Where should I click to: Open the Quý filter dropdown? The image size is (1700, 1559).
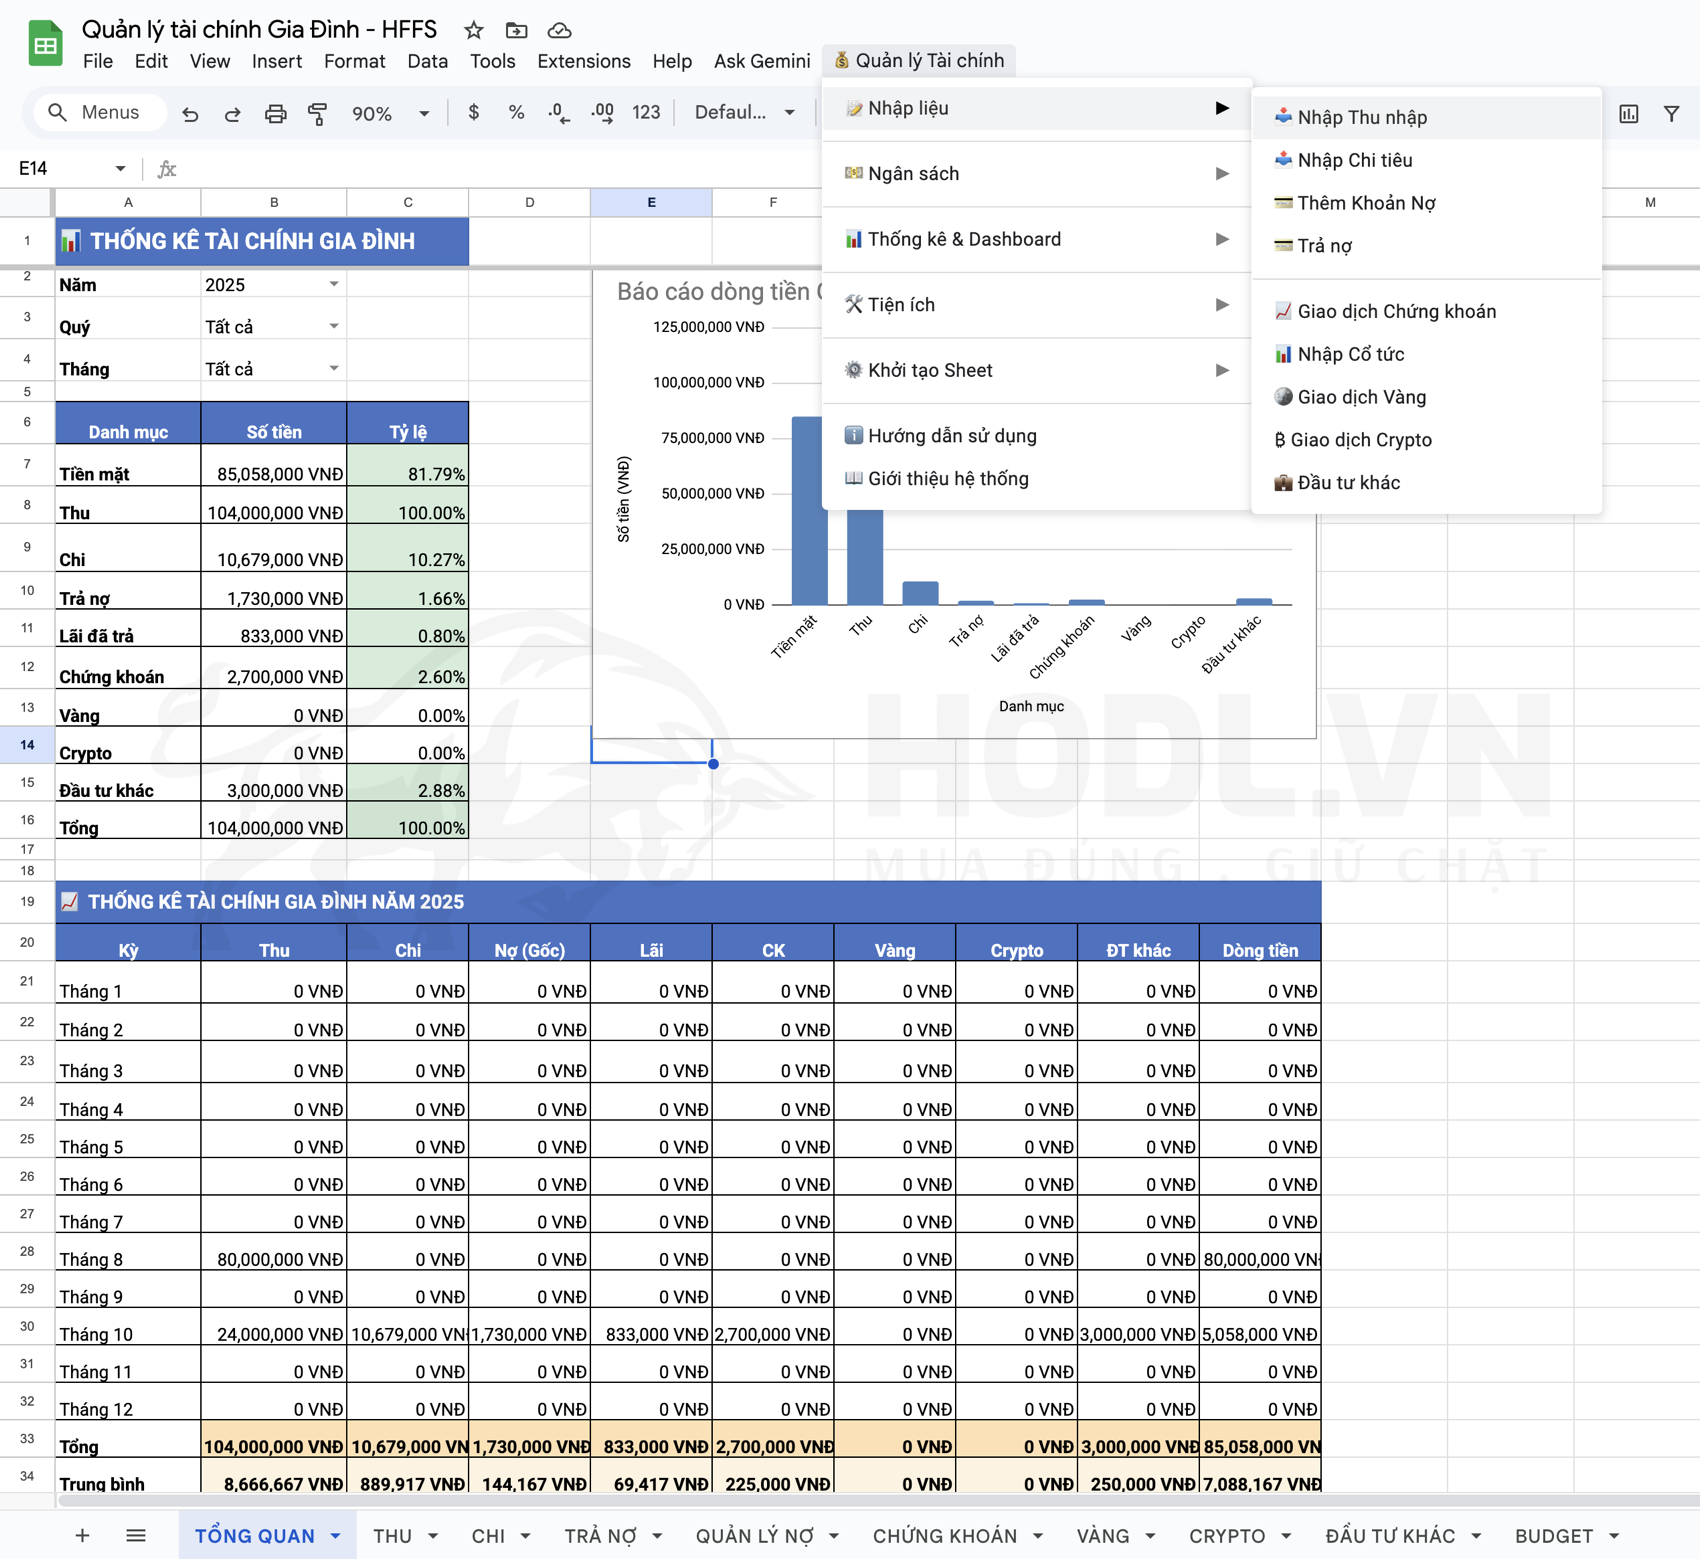(333, 327)
